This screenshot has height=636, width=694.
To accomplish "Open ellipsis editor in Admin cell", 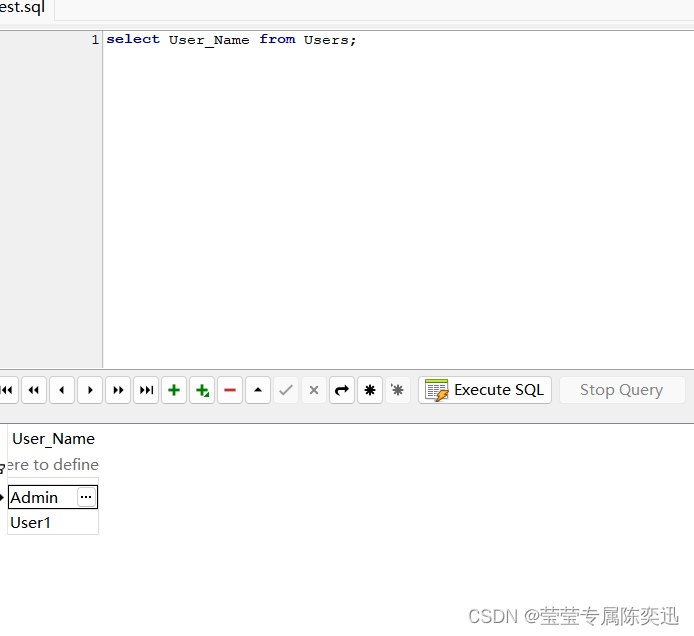I will [86, 497].
